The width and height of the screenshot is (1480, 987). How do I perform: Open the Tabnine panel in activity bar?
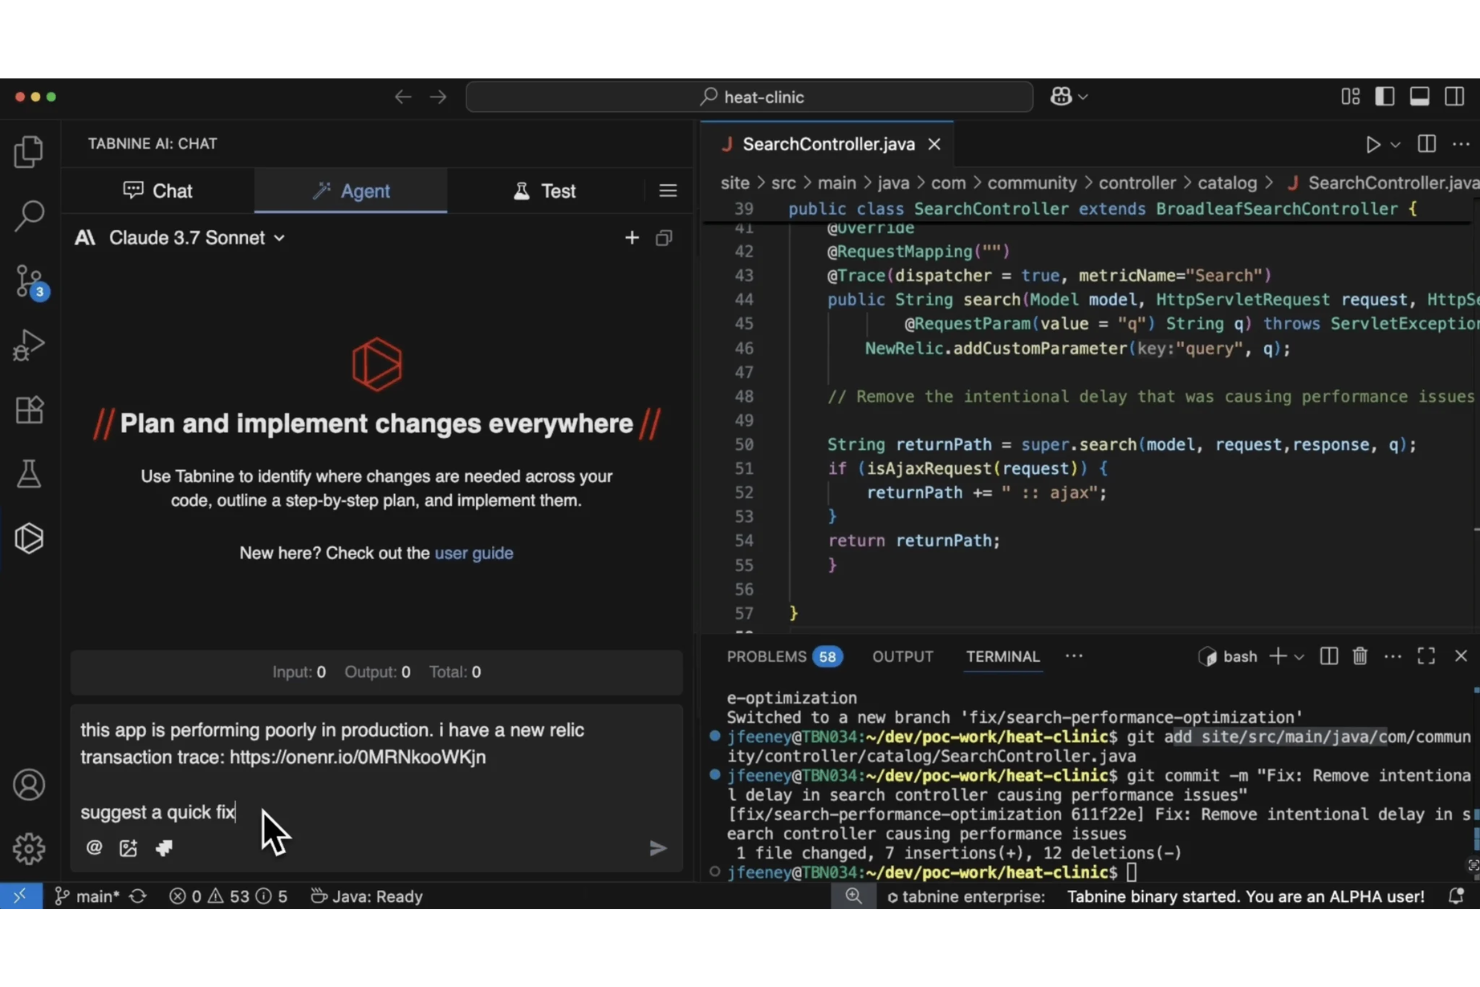29,538
